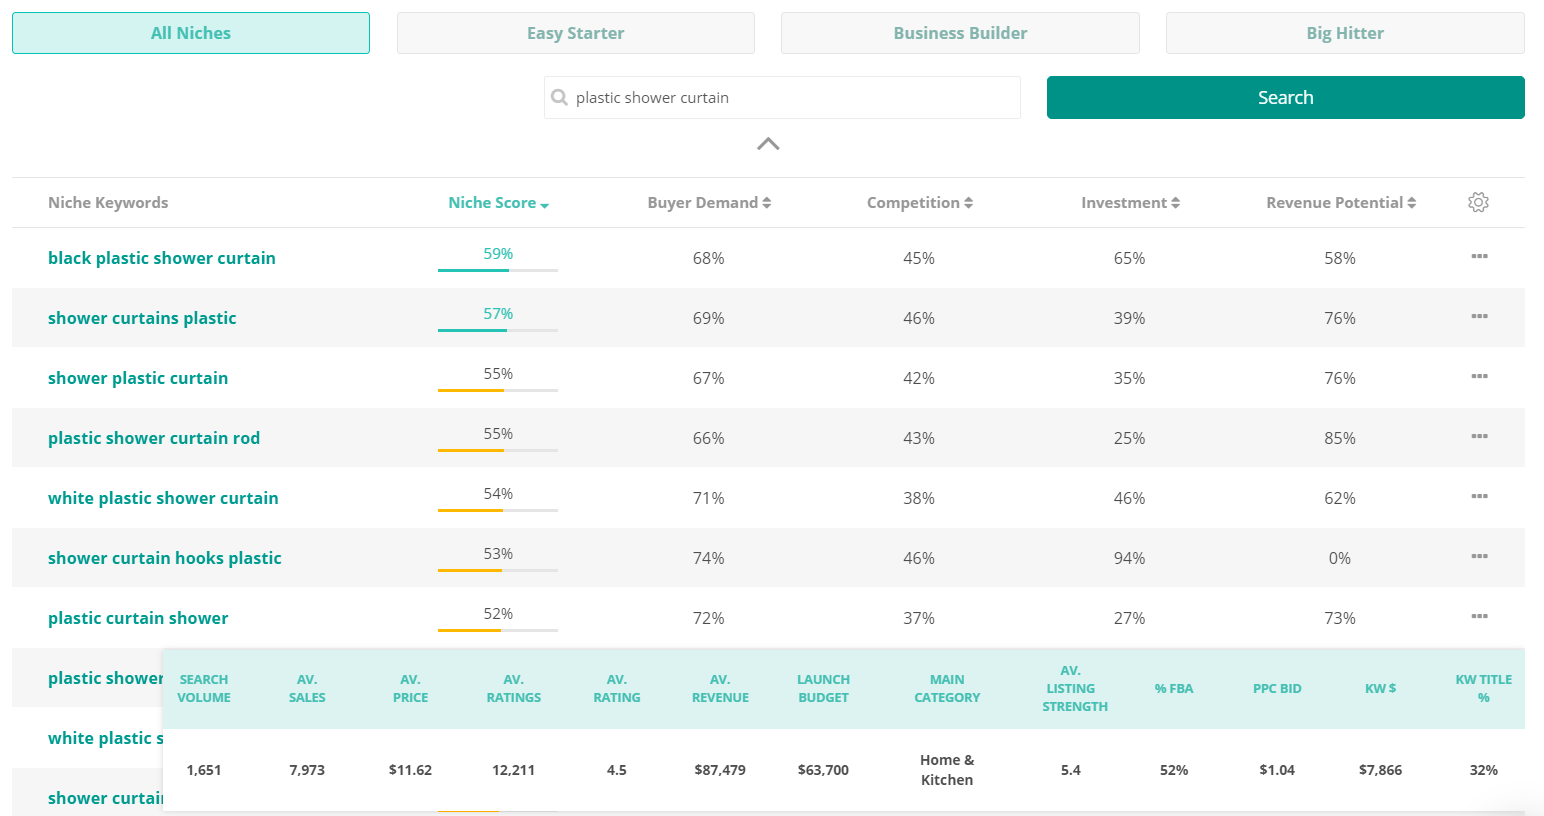Open more options for plastic curtain shower row

tap(1479, 617)
